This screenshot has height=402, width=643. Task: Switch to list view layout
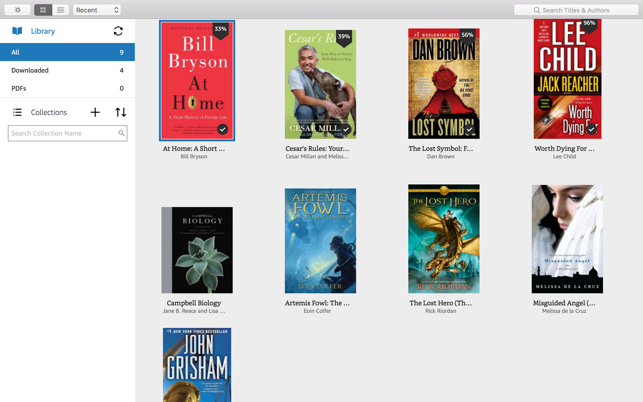click(61, 10)
